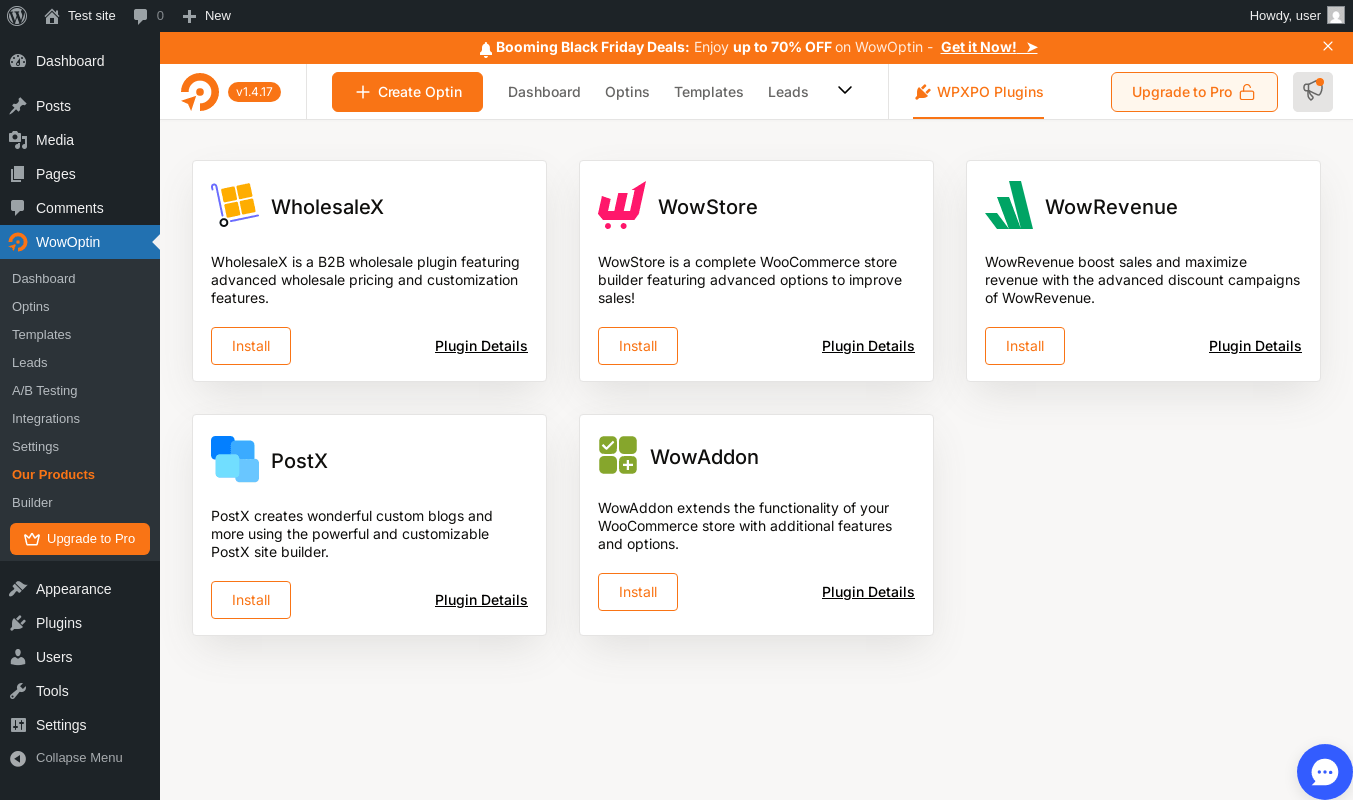
Task: Click the WowRevenue logo
Action: (1009, 205)
